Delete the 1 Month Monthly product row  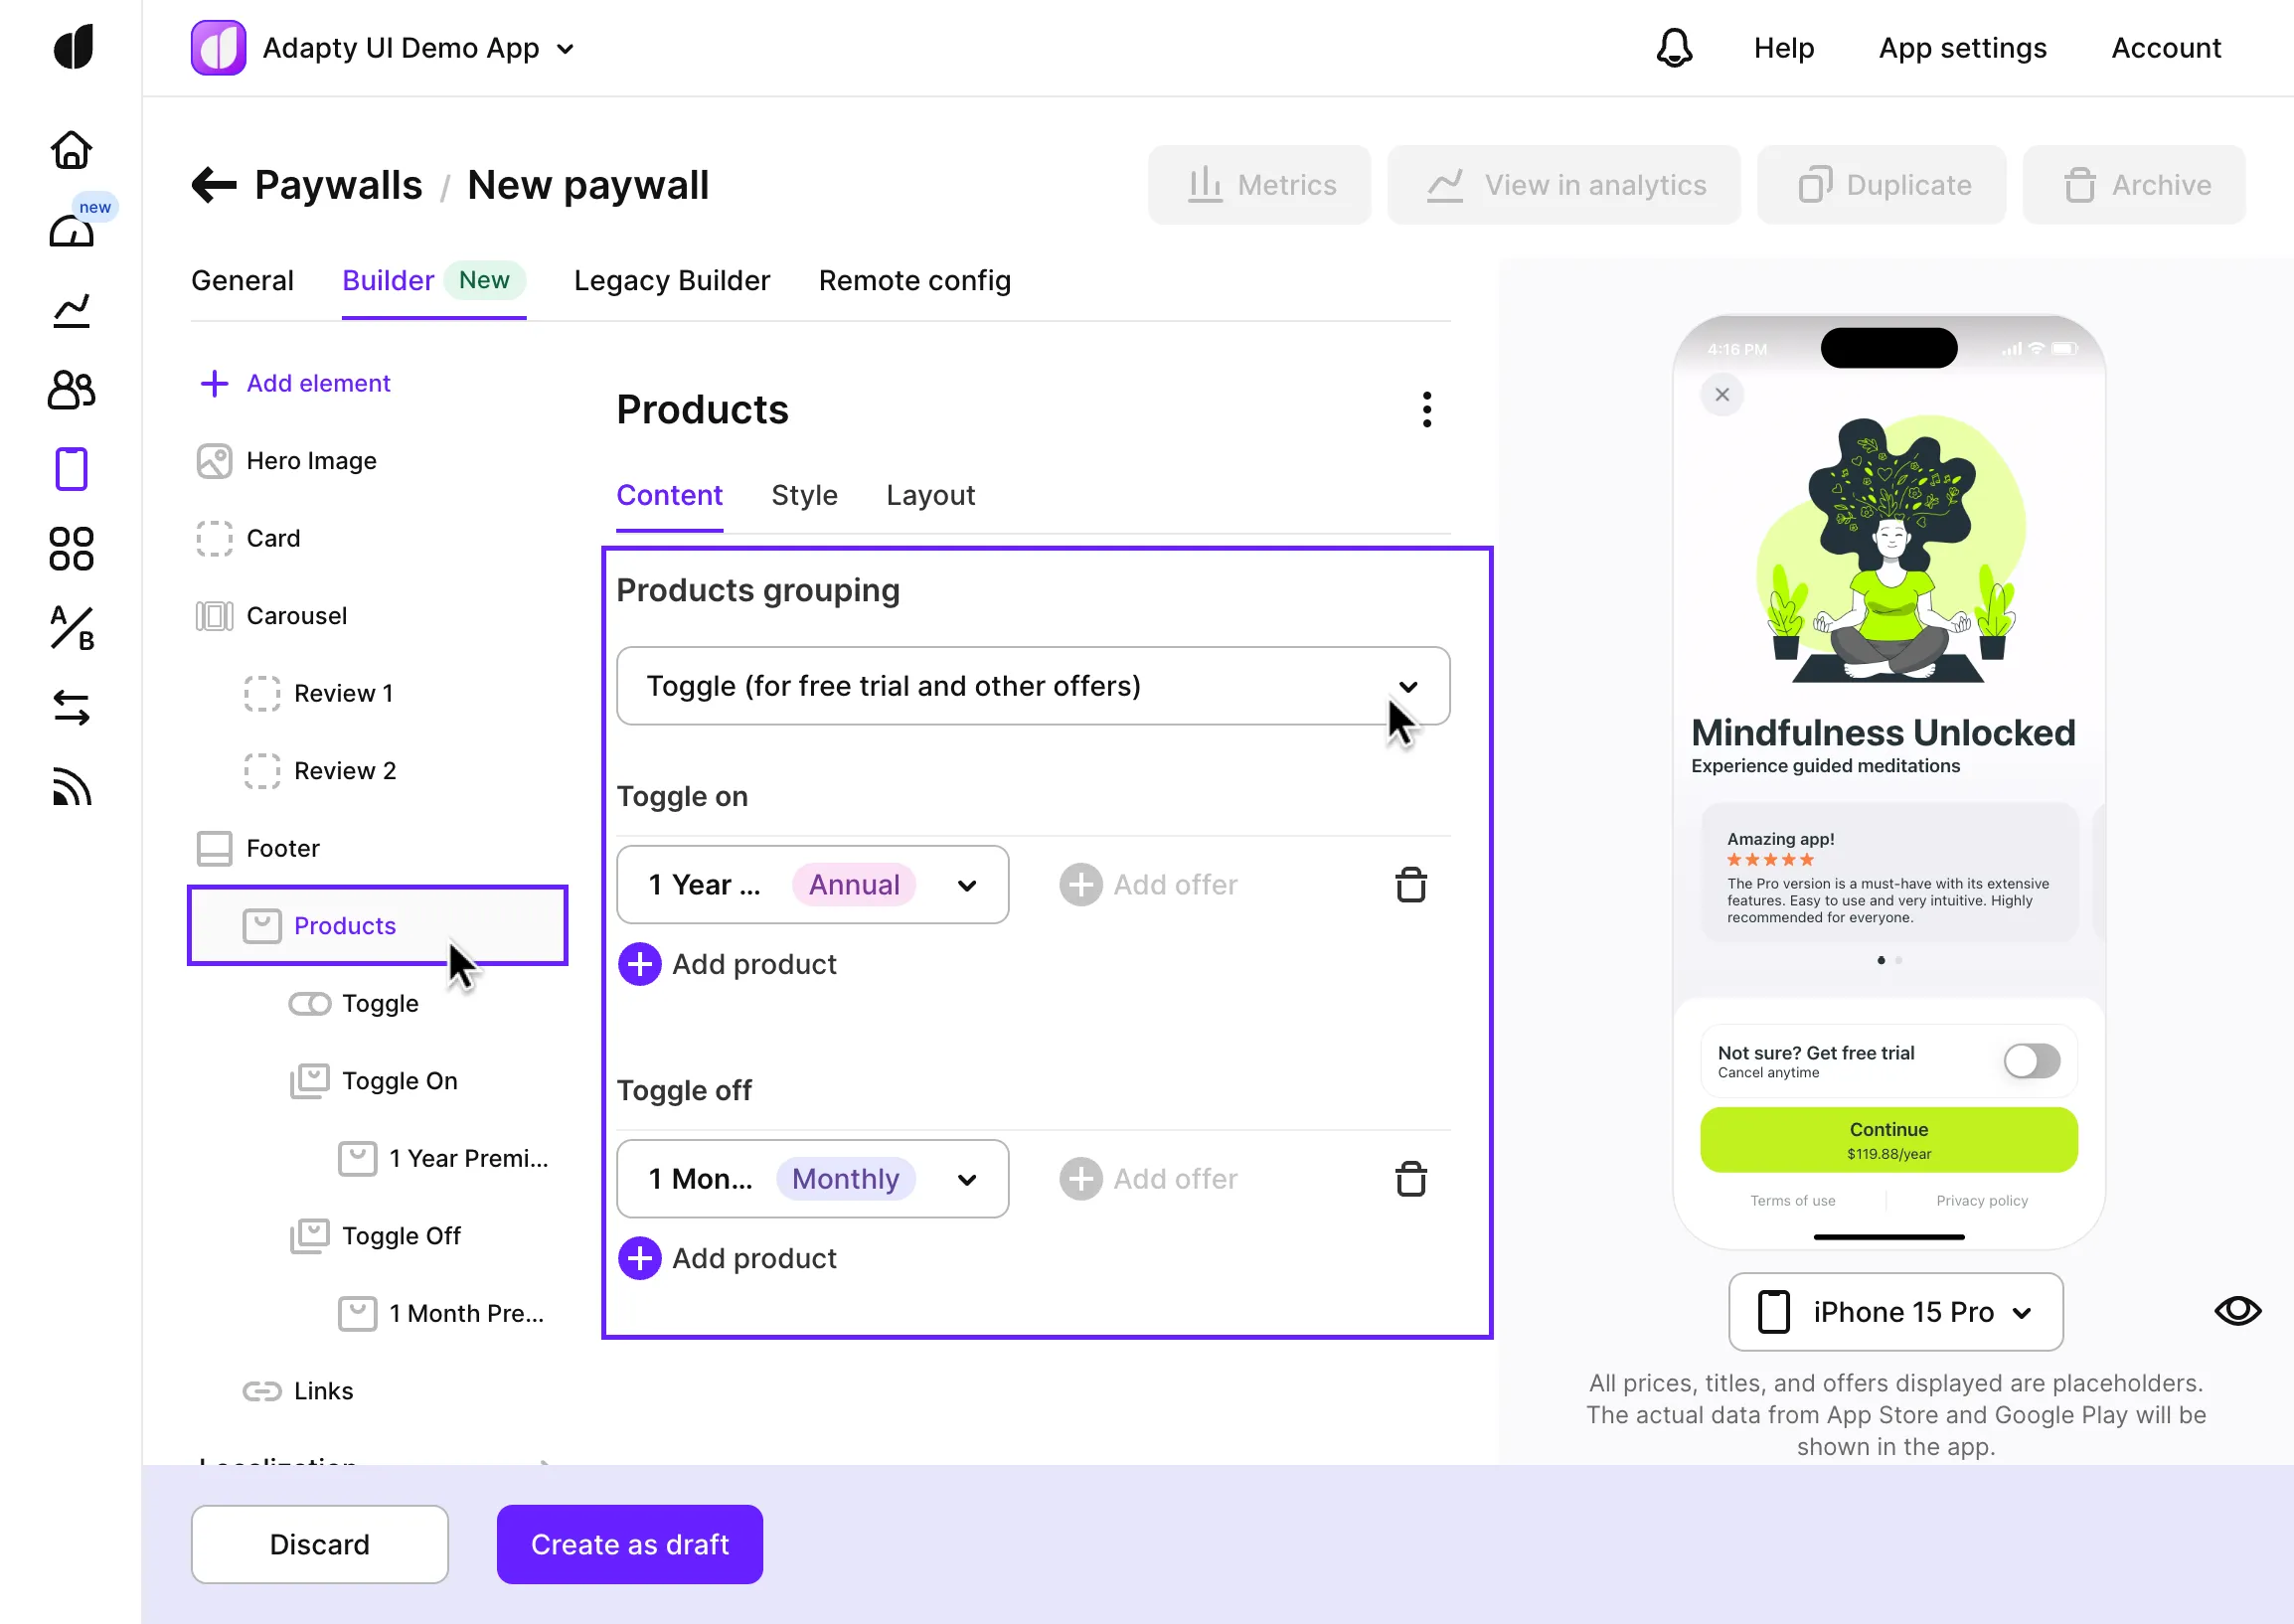[x=1410, y=1179]
